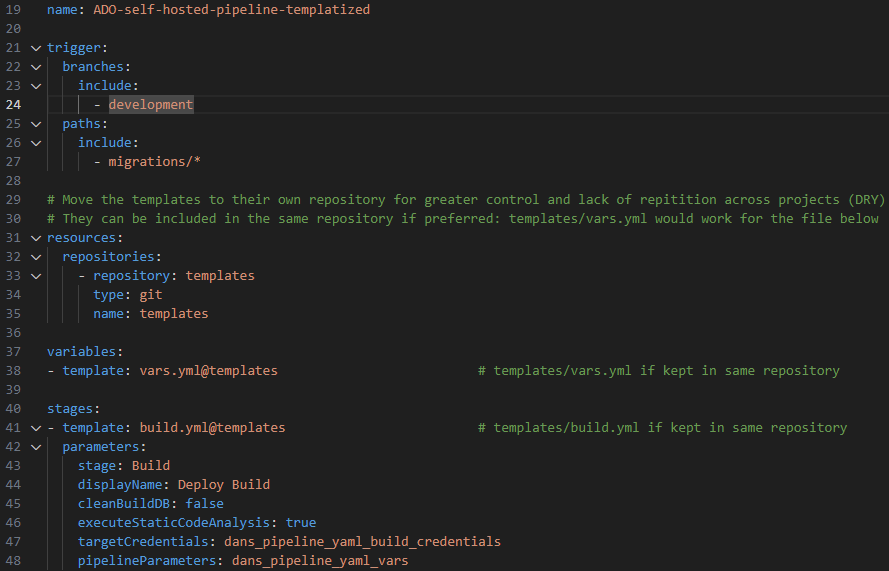Place cursor on migrations/* path value
Viewport: 889px width, 571px height.
tap(154, 162)
